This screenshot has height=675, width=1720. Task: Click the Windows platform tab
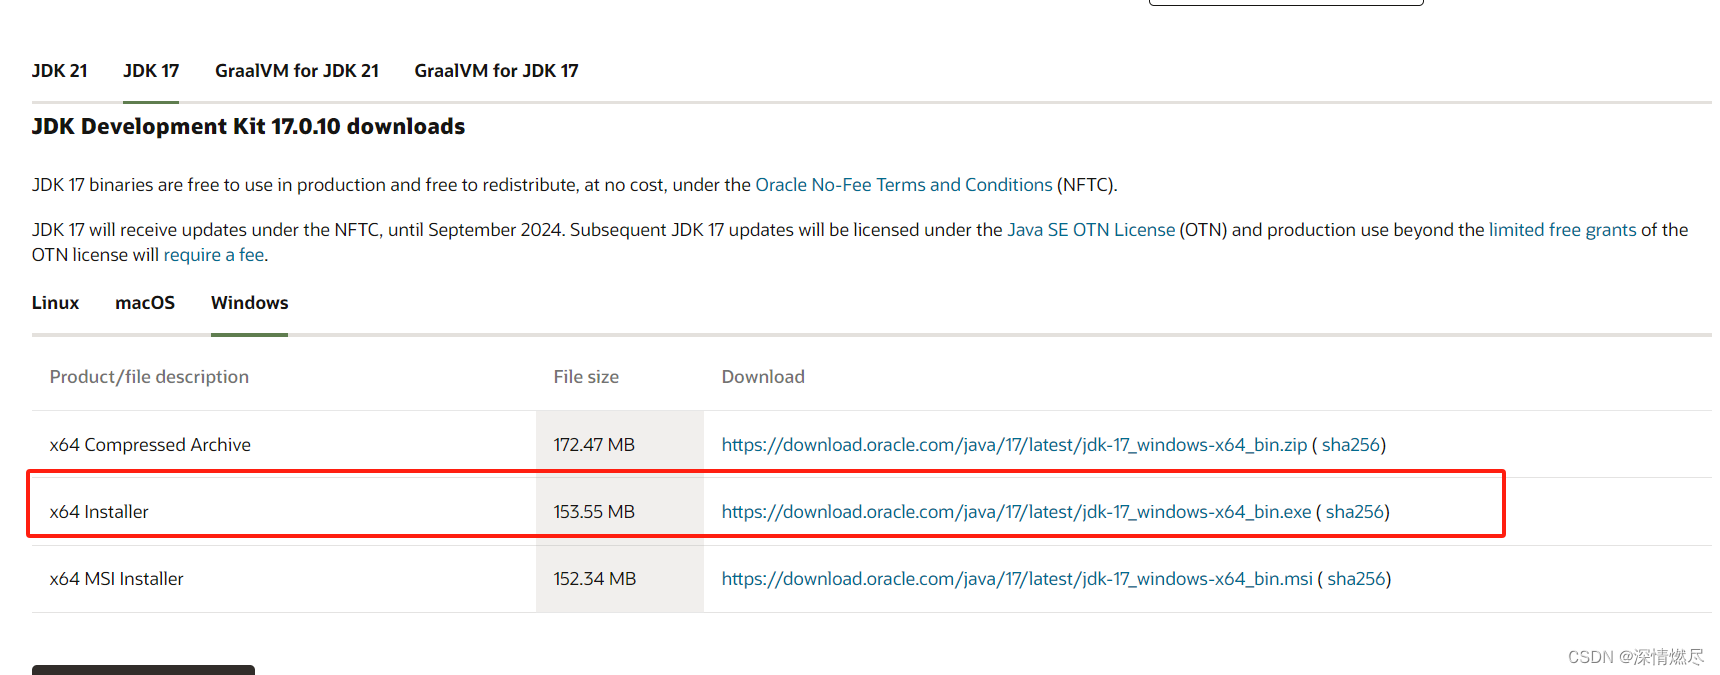[248, 302]
